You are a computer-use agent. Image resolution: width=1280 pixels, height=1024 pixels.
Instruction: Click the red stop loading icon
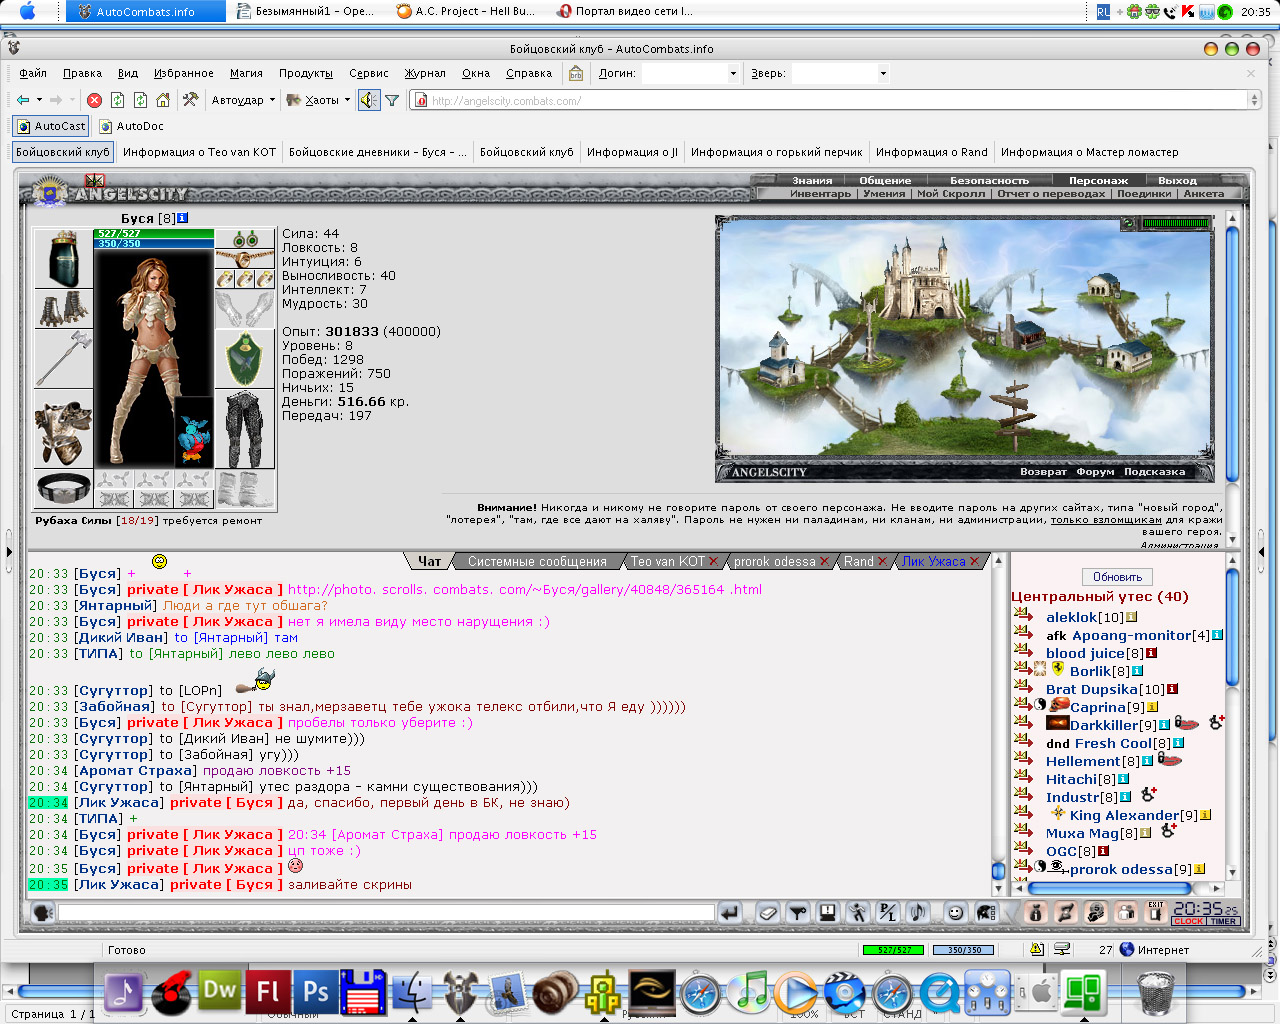point(94,100)
